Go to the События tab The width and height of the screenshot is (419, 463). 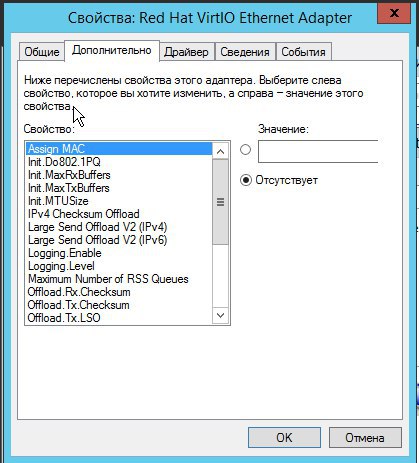tap(303, 52)
